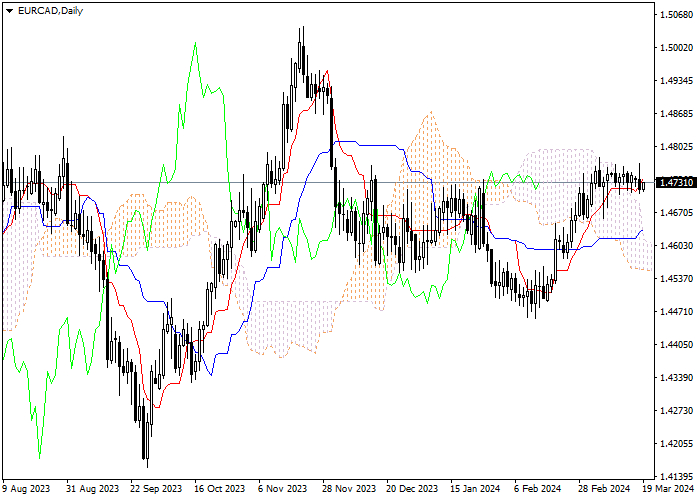Click the 31 Aug 2023 date label
This screenshot has height=500, width=700.
pyautogui.click(x=92, y=488)
